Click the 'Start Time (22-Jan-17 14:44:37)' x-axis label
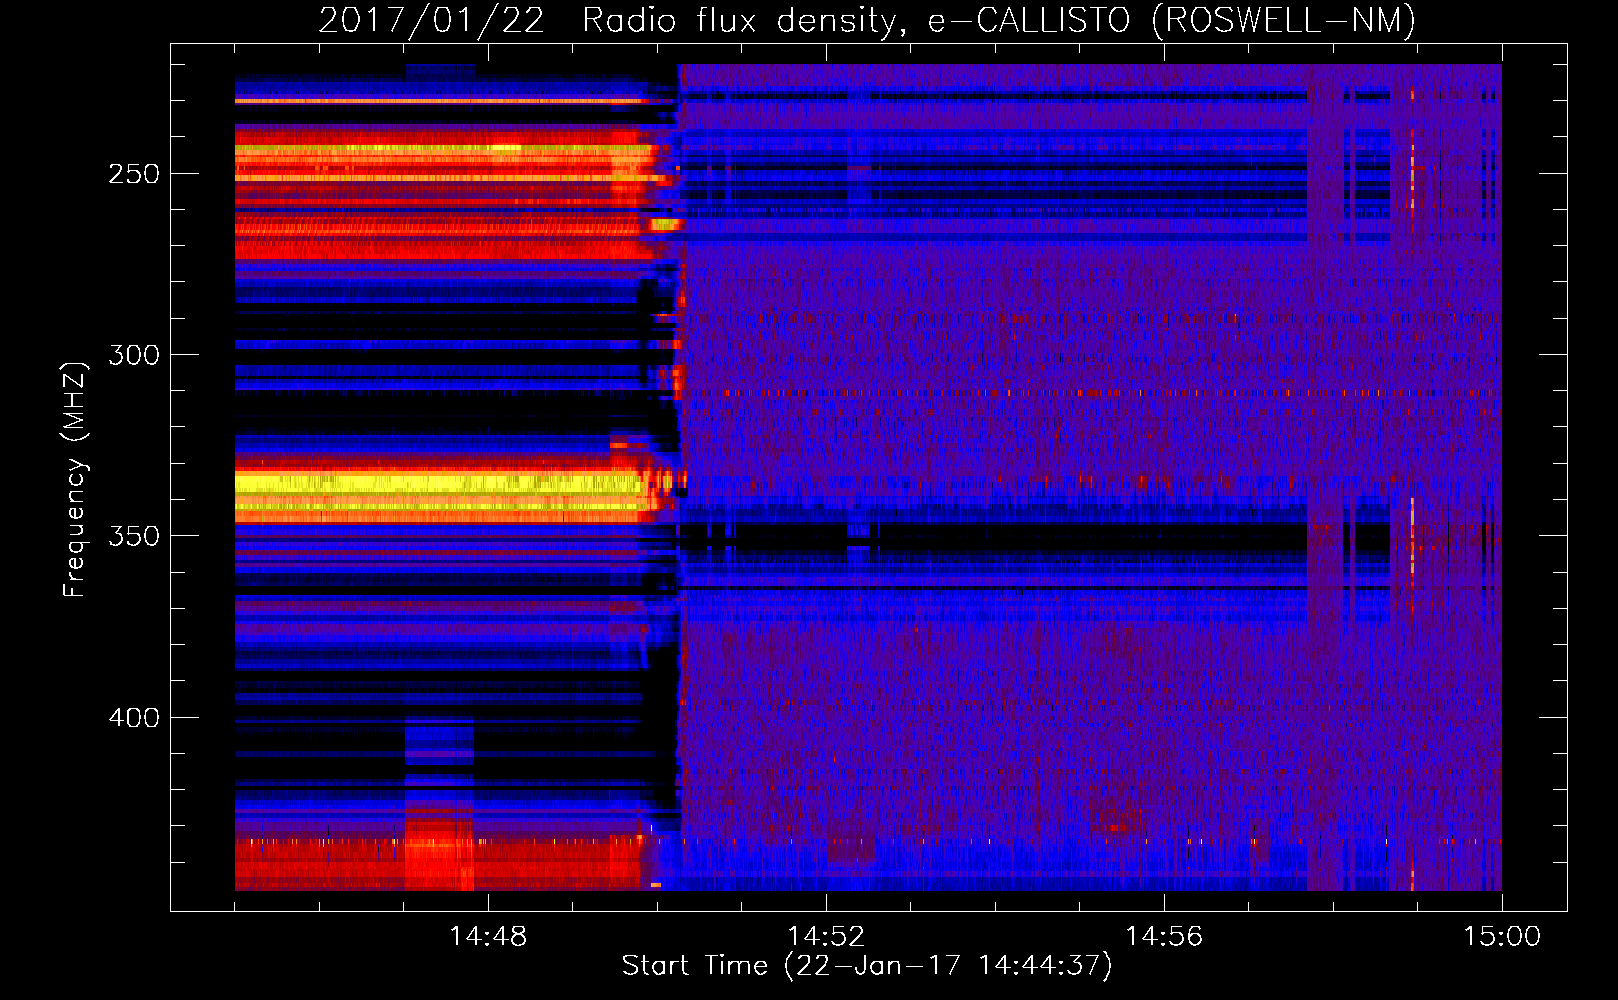Screen dimensions: 1618x1000 pos(867,966)
